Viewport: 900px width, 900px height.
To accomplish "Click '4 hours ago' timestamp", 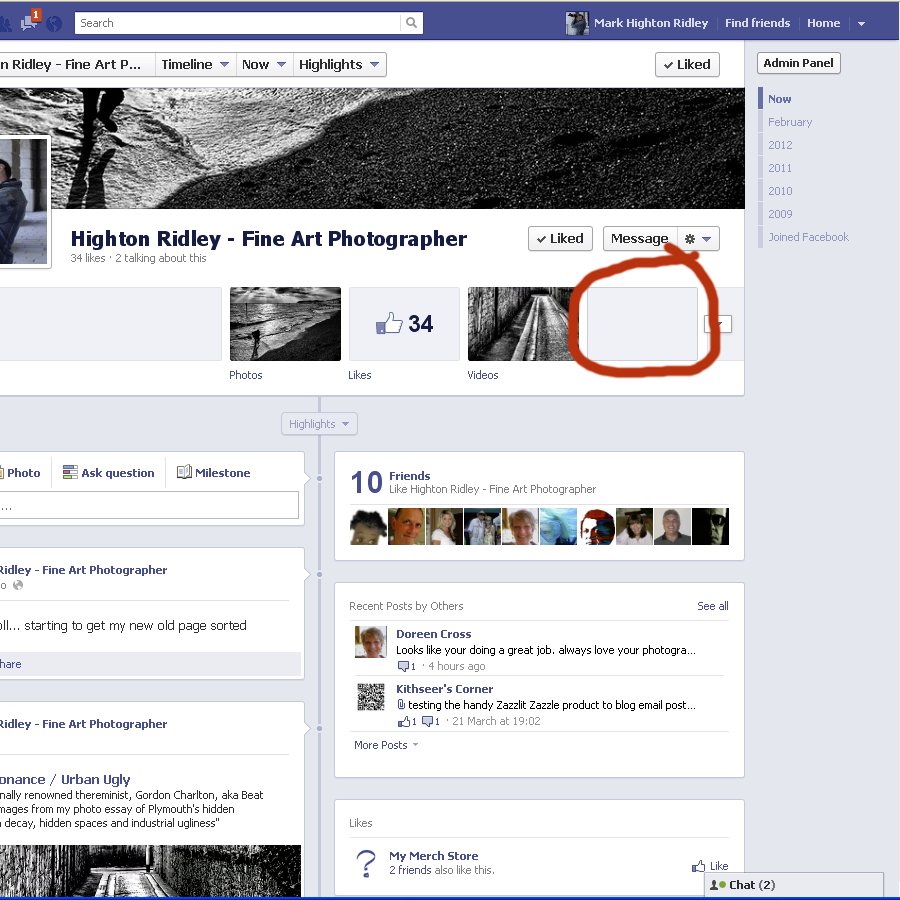I will 456,666.
